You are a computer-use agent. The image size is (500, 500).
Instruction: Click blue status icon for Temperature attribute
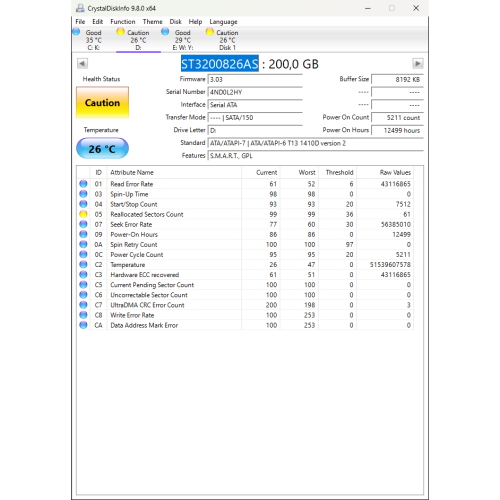click(x=83, y=264)
